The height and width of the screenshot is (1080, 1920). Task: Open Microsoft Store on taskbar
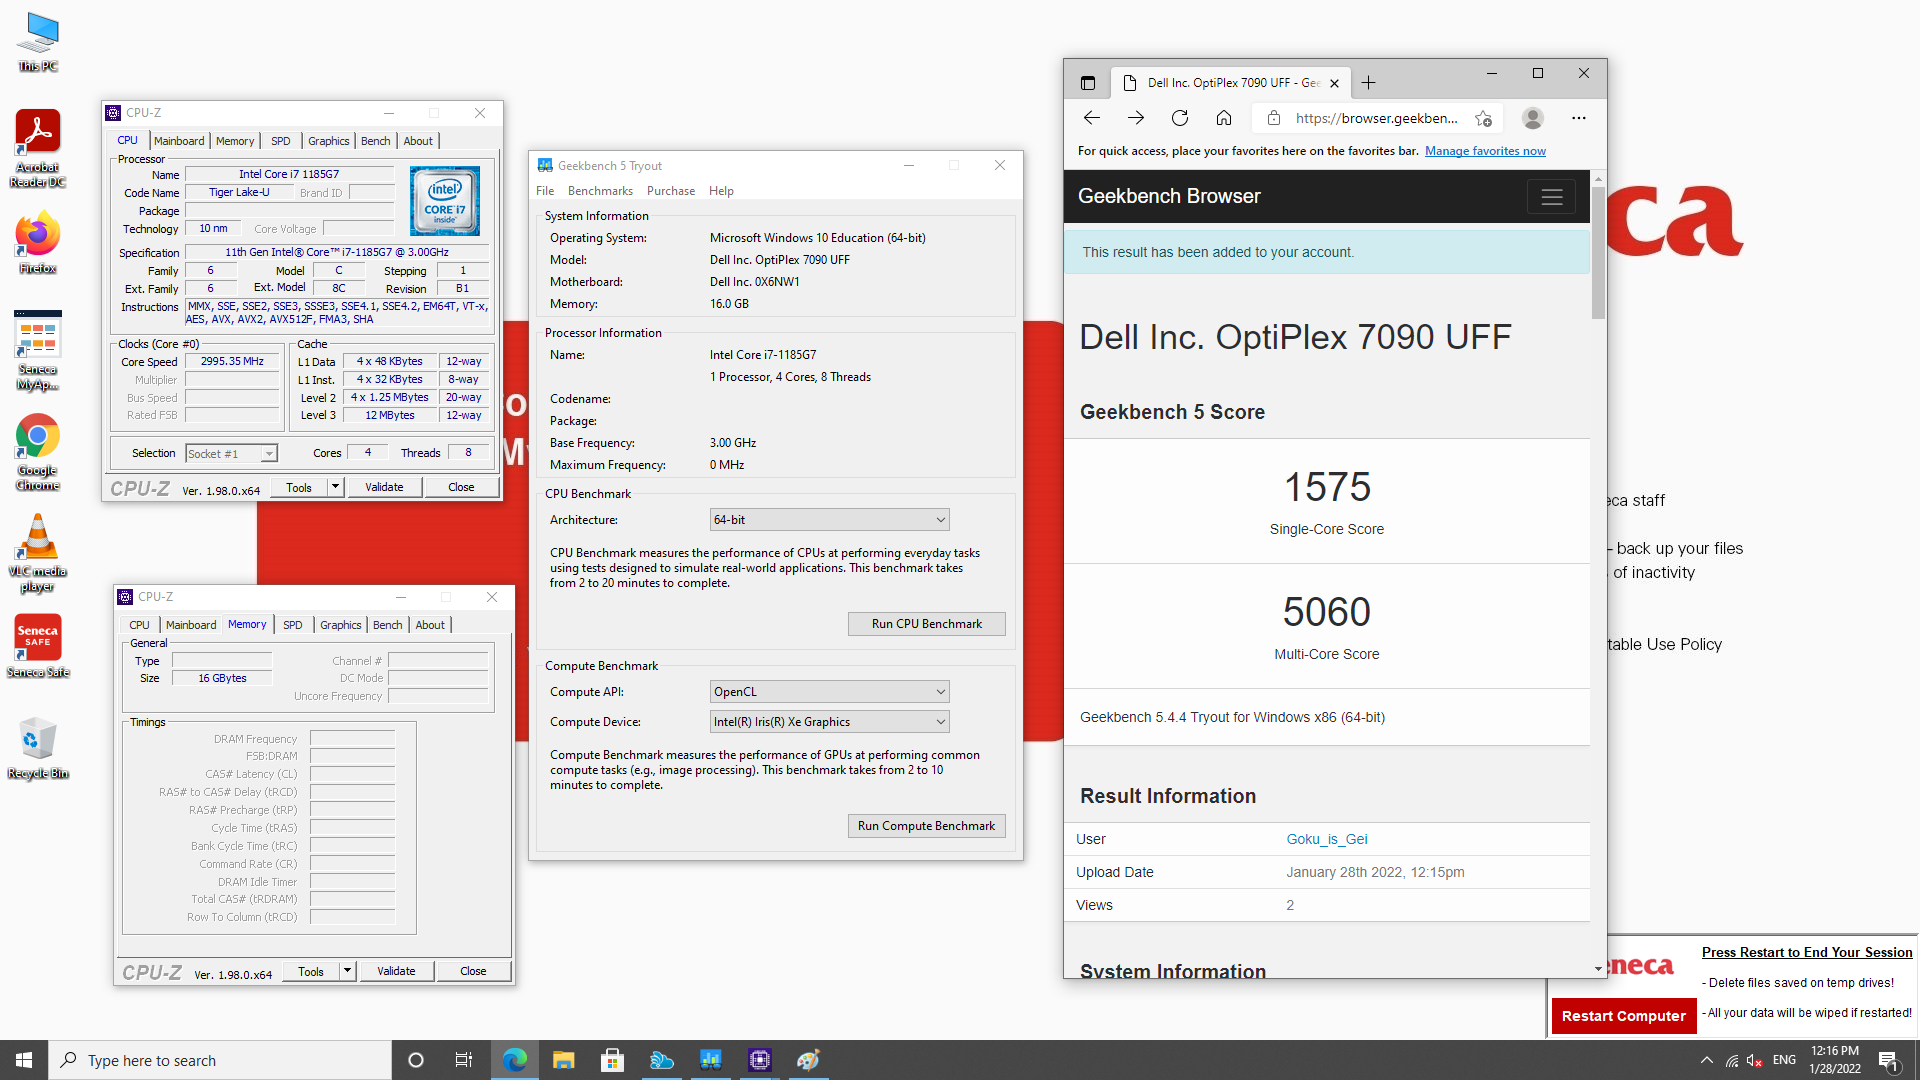point(613,1060)
